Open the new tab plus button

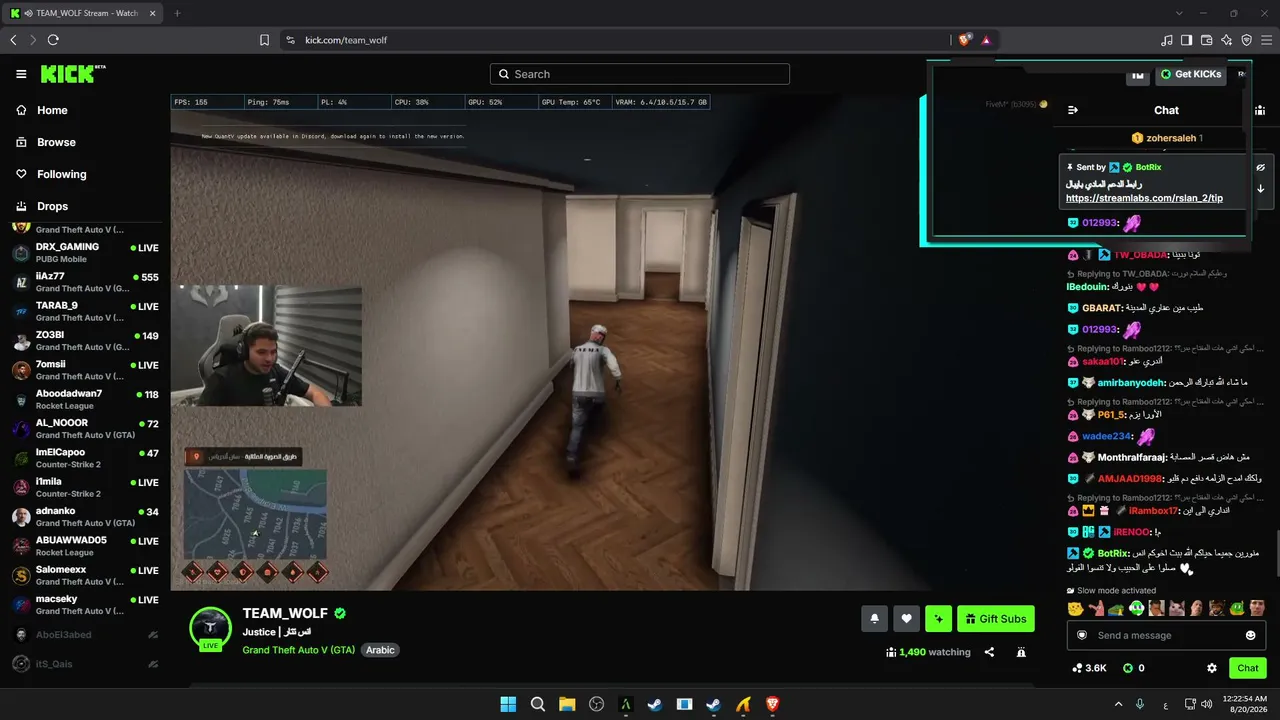(177, 13)
